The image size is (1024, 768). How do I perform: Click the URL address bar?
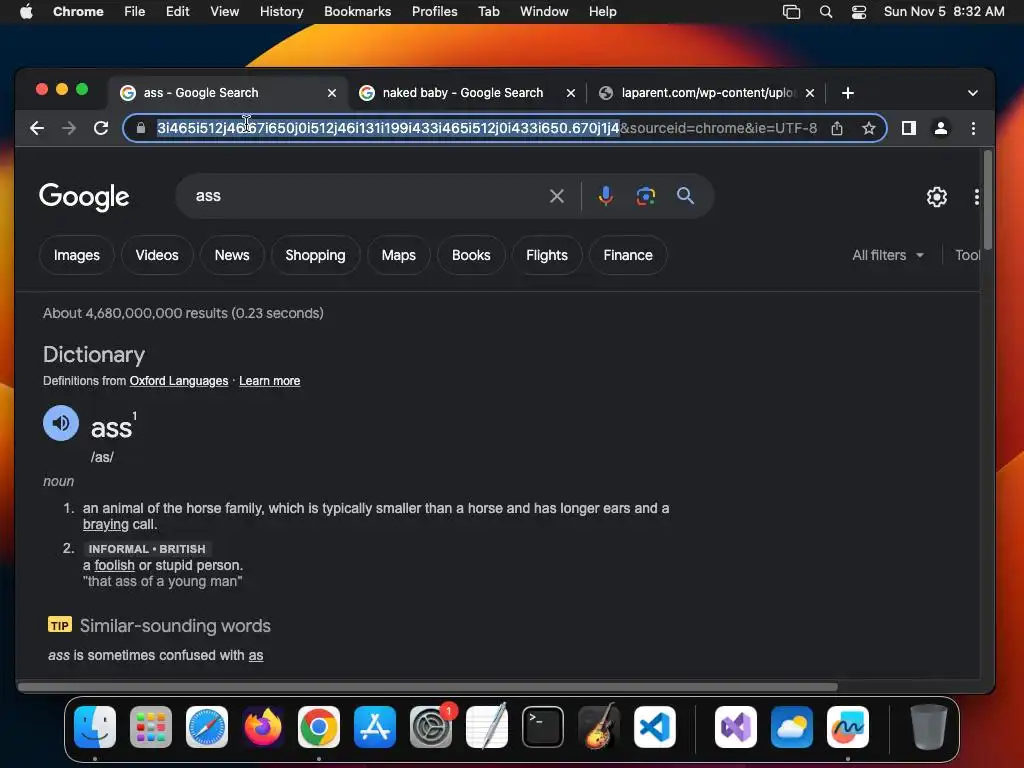tap(487, 128)
